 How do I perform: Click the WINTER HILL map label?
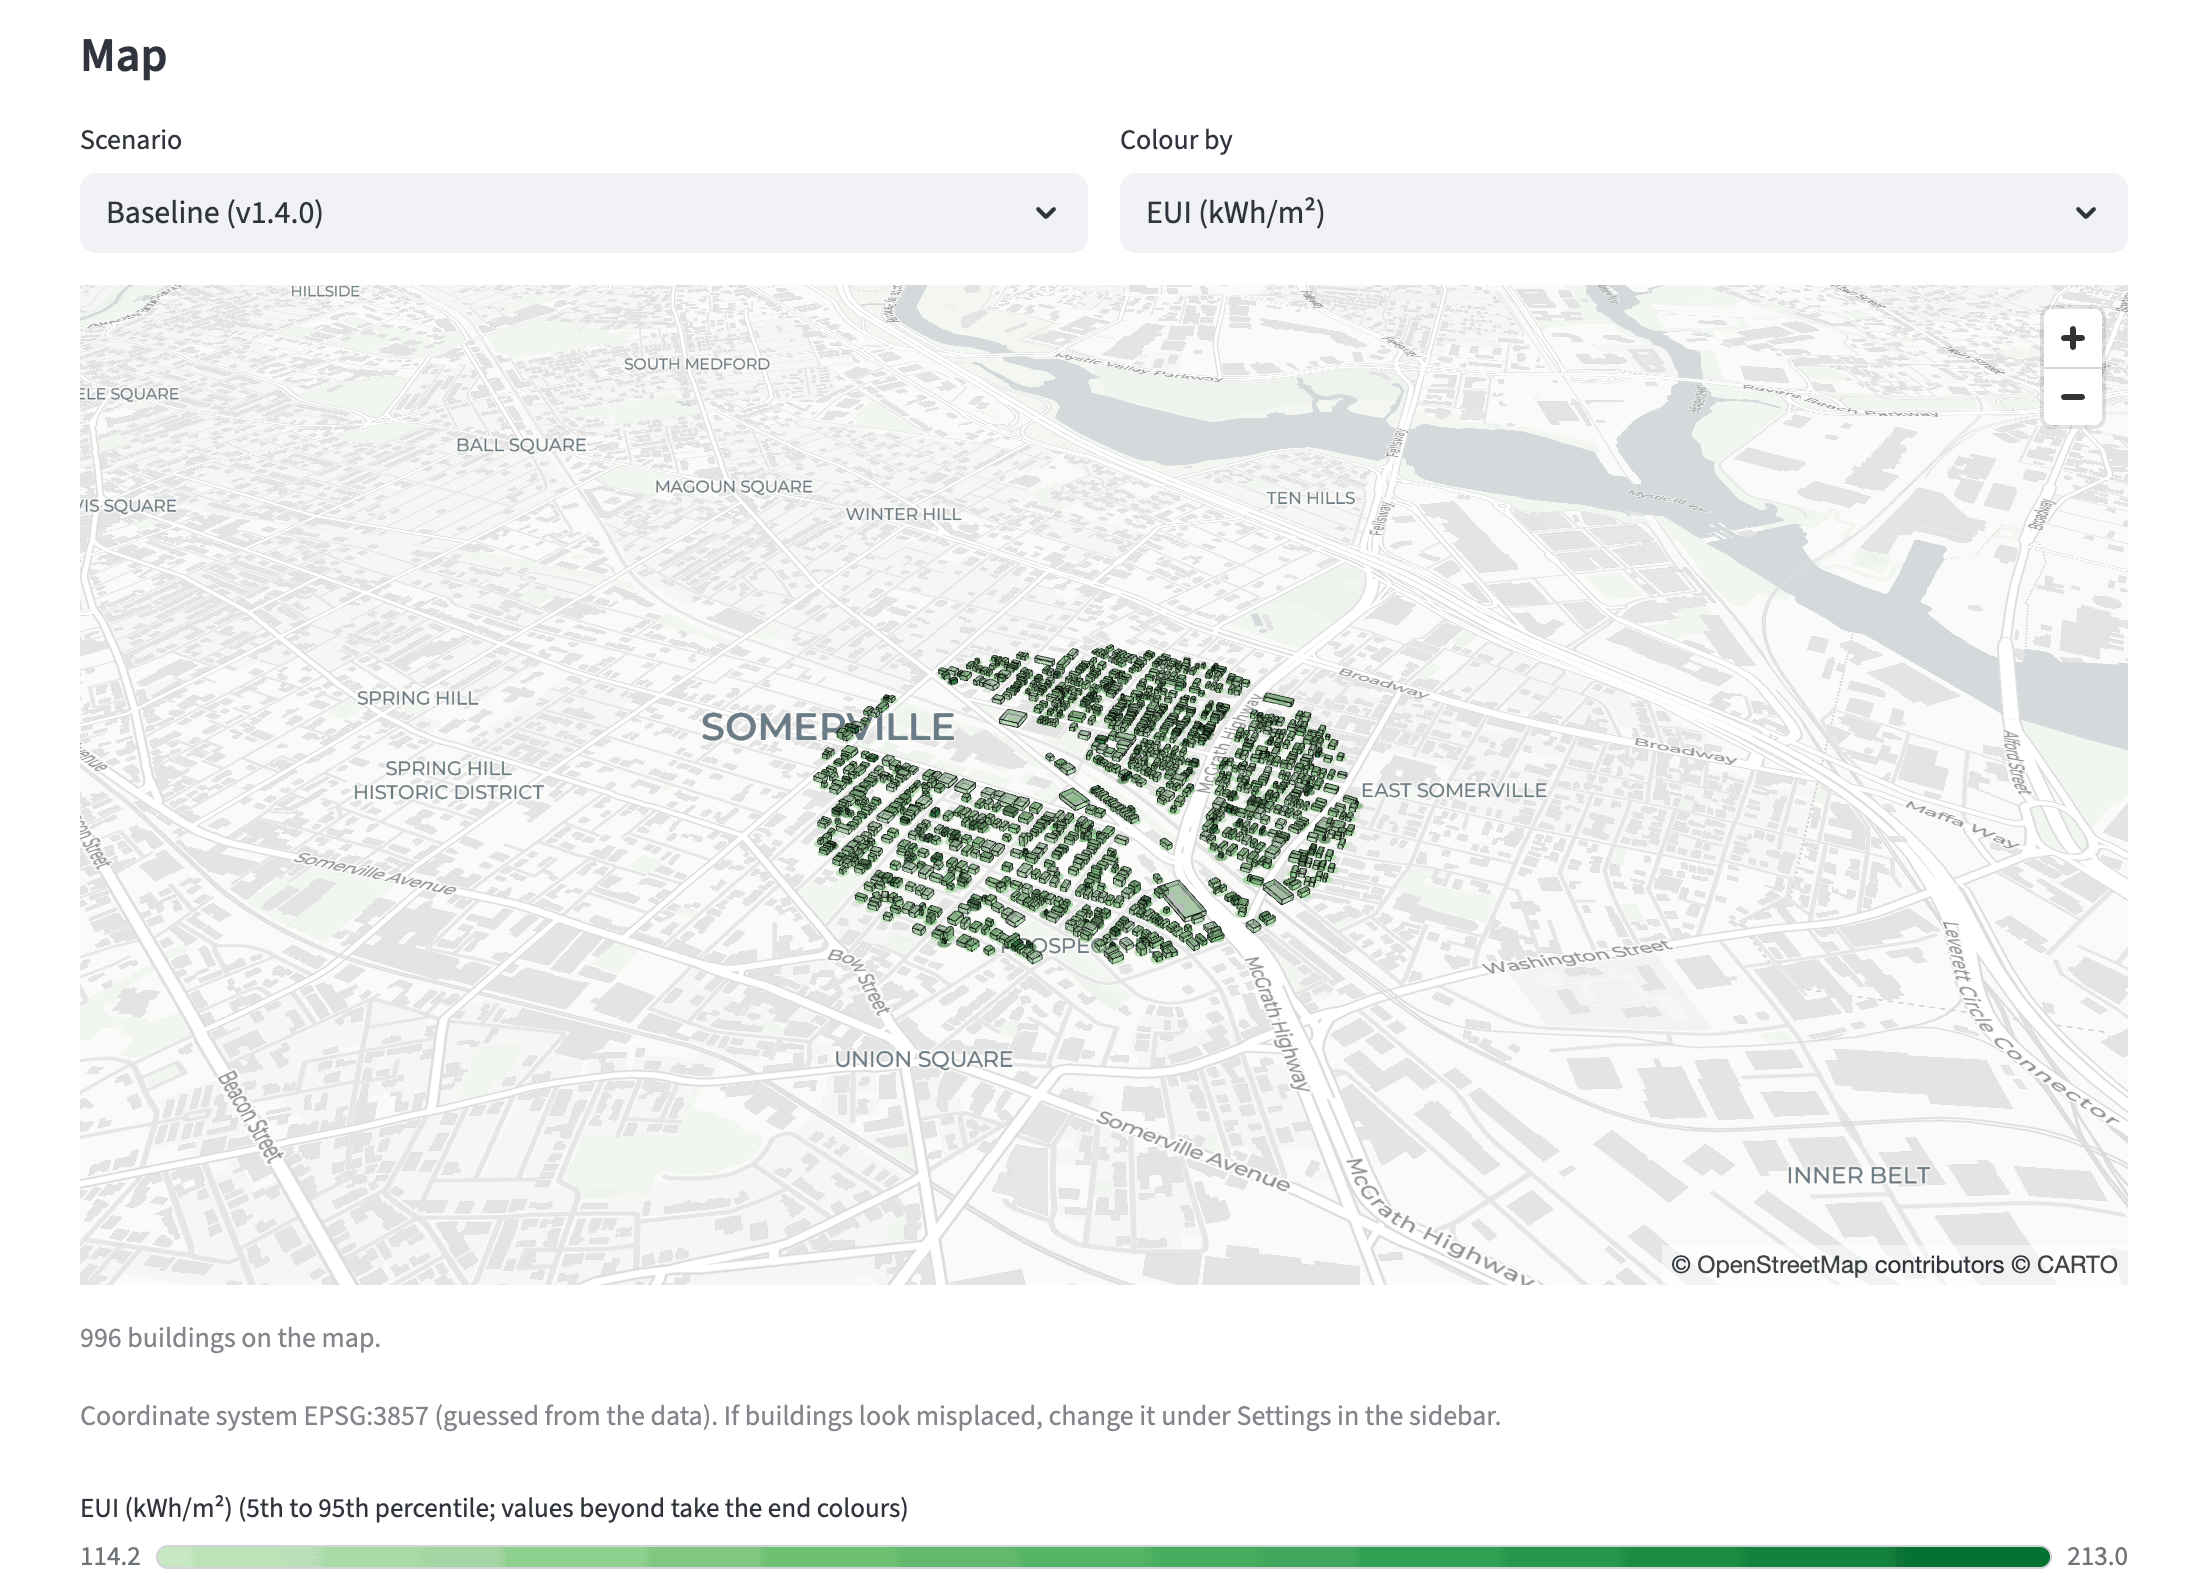pyautogui.click(x=903, y=514)
